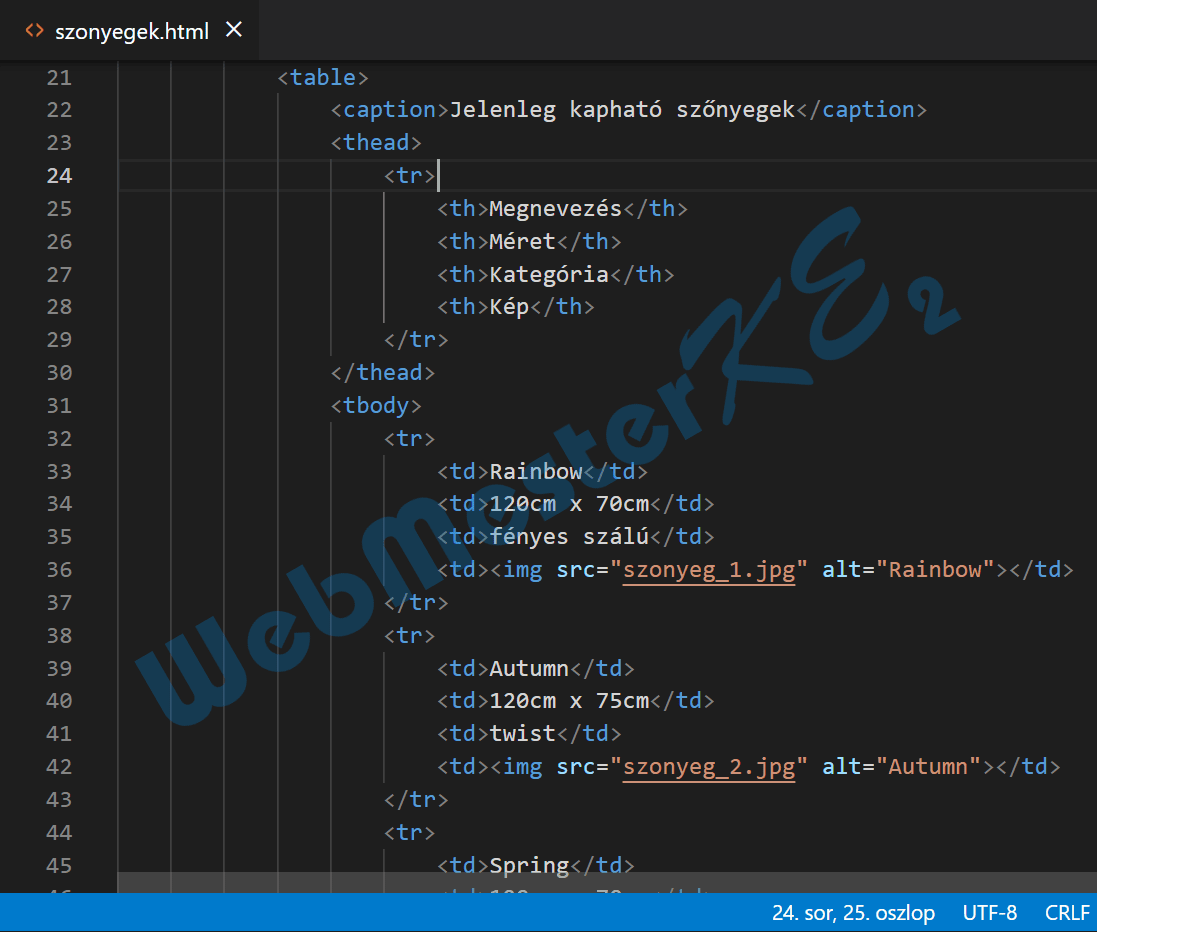This screenshot has width=1200, height=932.
Task: Click line number 21 in the gutter
Action: [x=59, y=77]
